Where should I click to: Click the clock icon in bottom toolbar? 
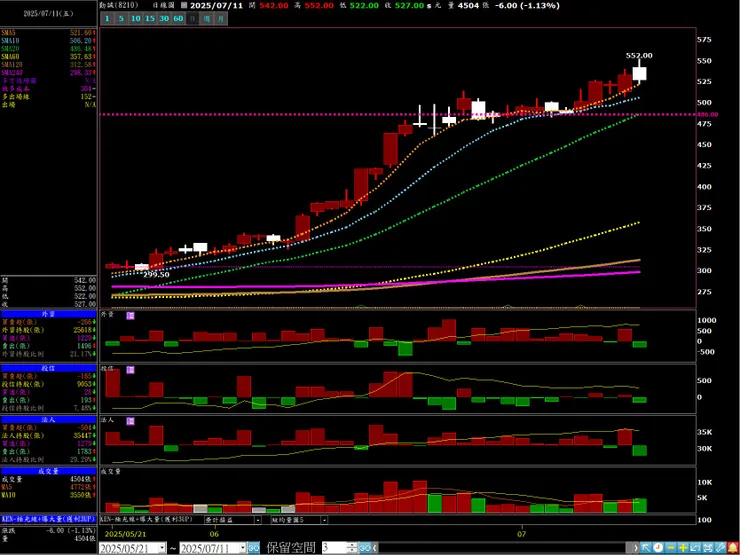pyautogui.click(x=657, y=547)
